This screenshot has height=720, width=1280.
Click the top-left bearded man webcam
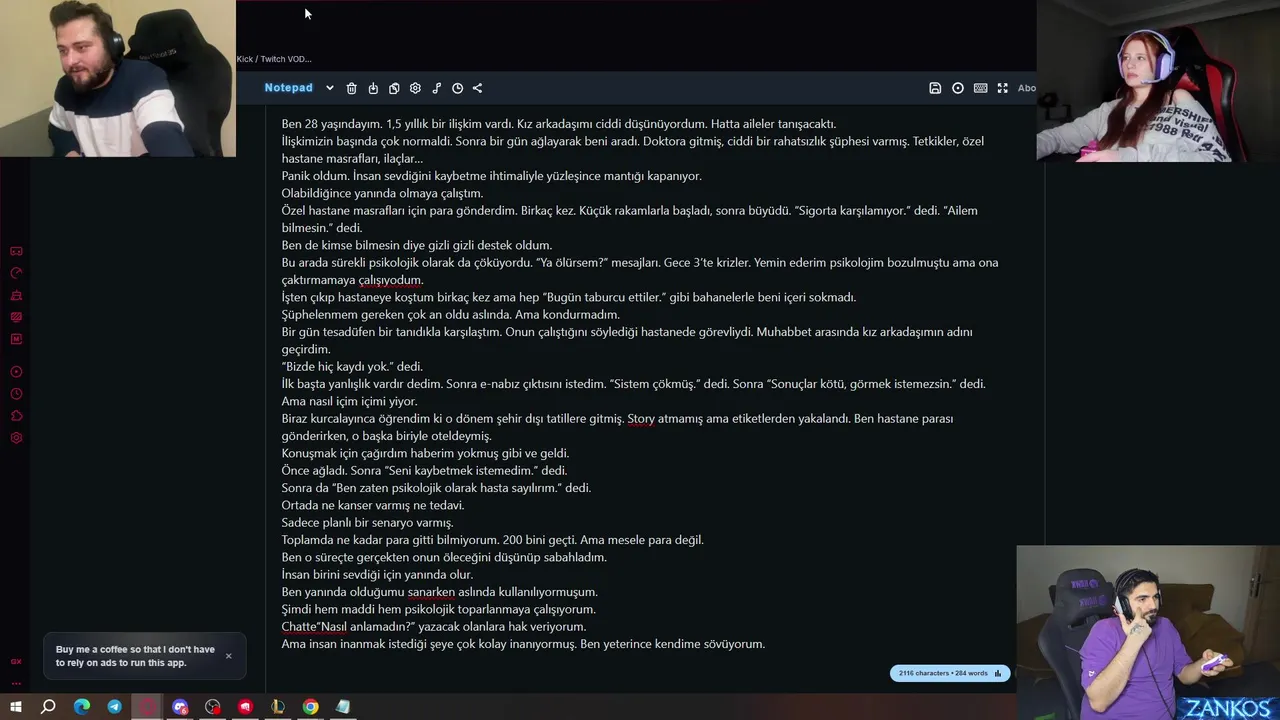[x=118, y=78]
